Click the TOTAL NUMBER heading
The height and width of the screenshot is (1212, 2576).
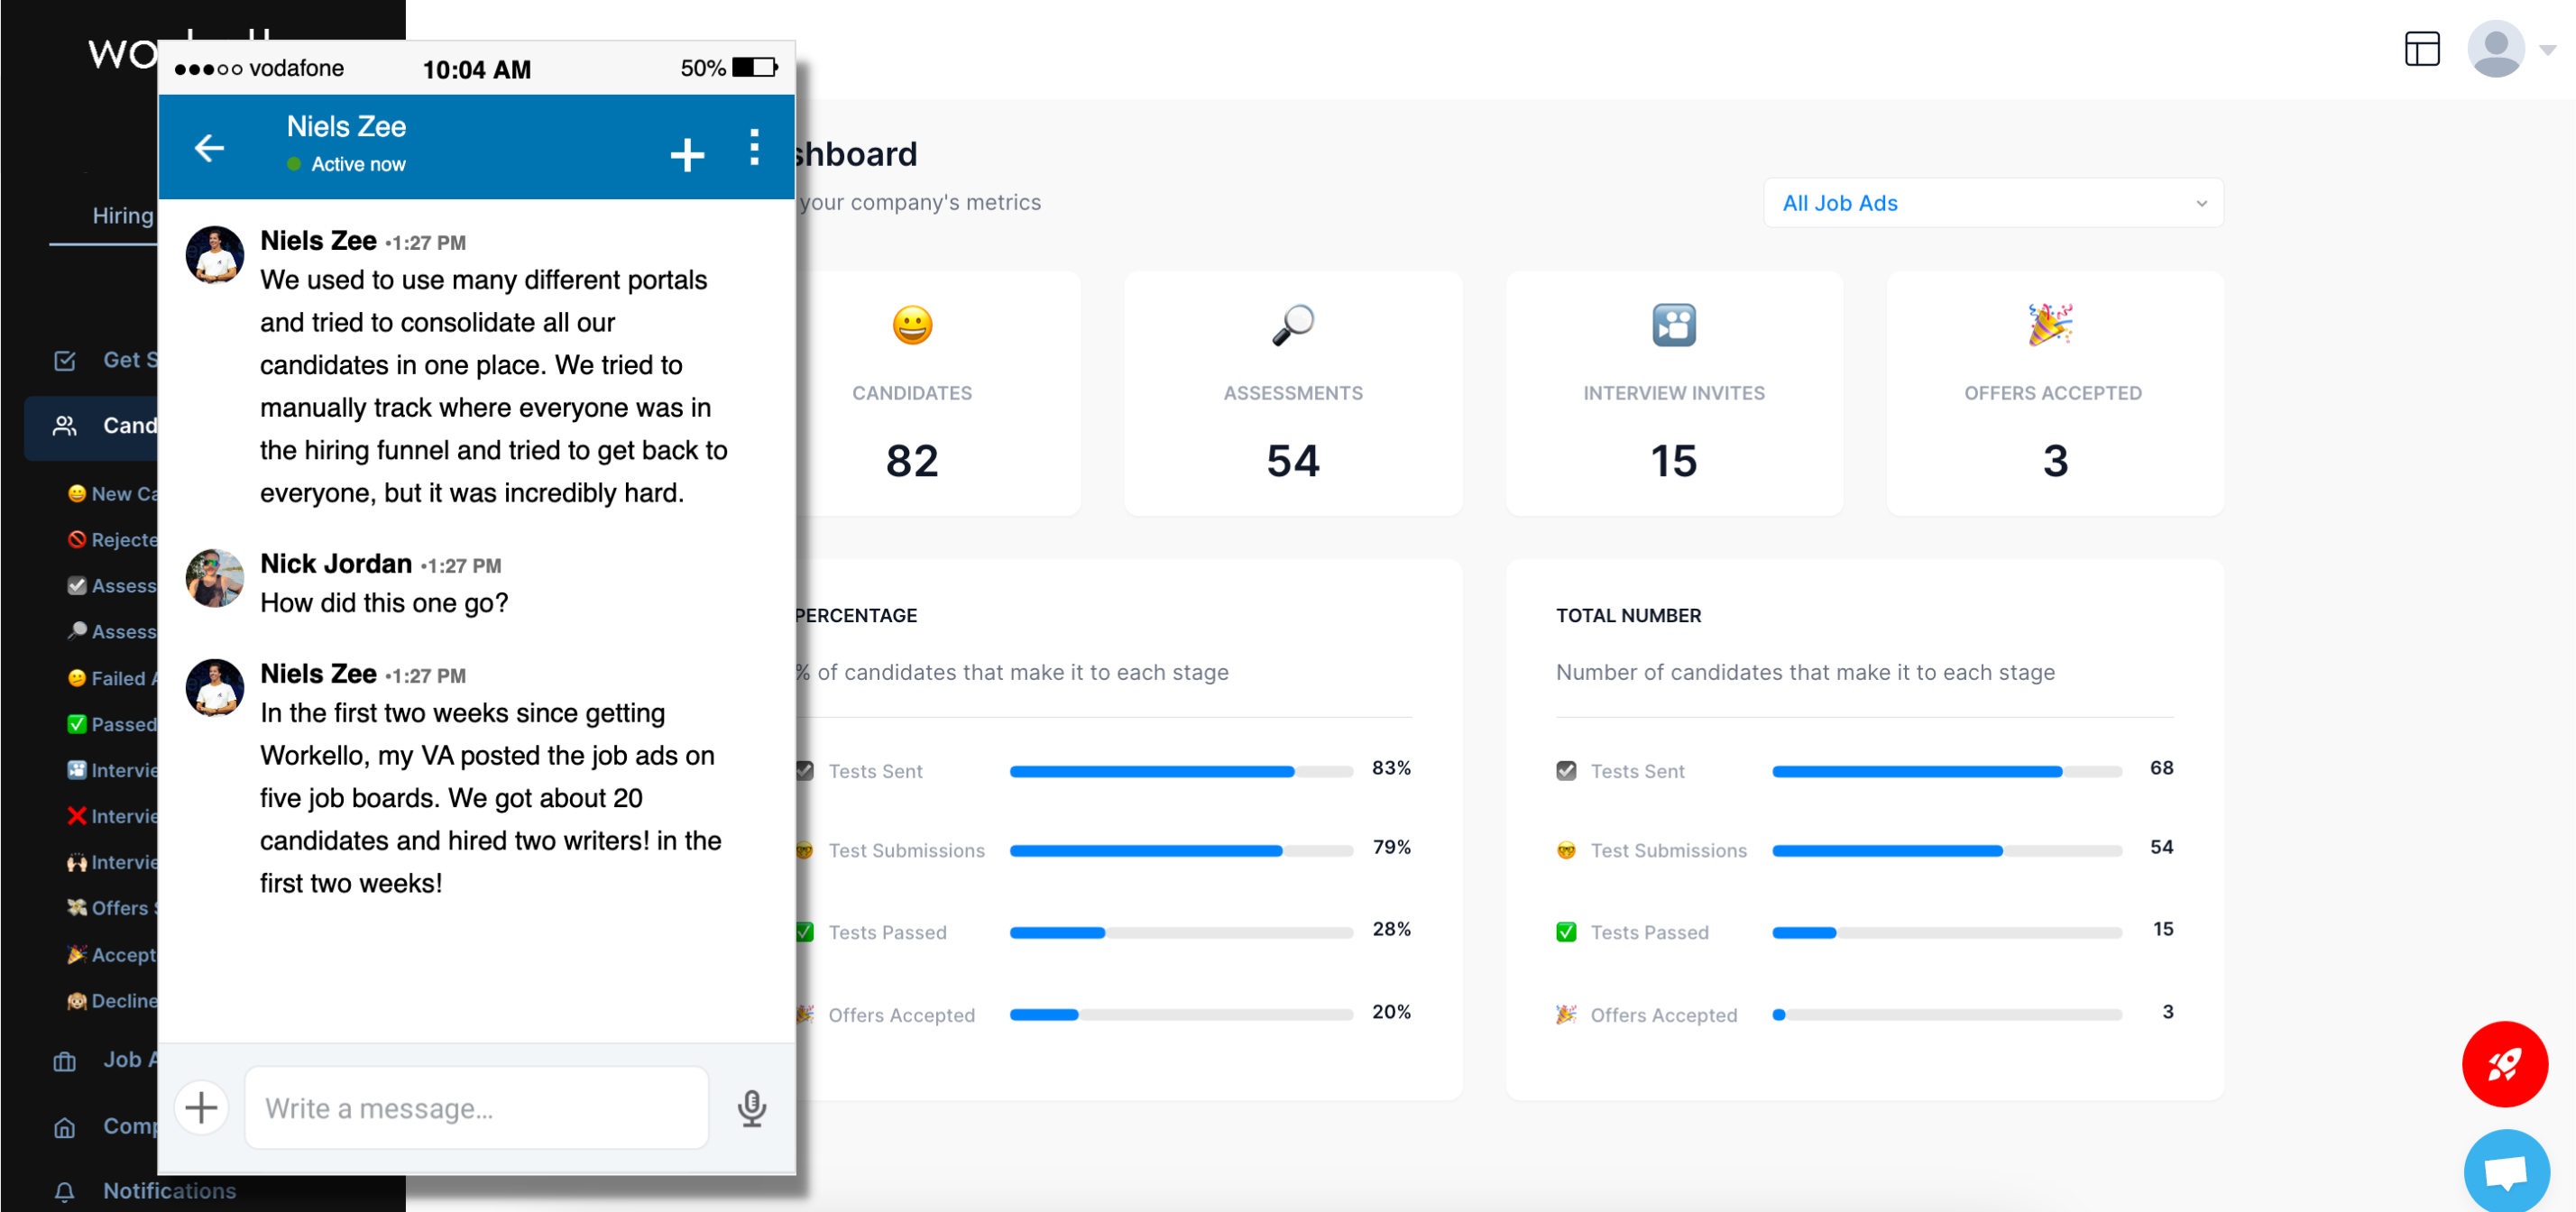pyautogui.click(x=1628, y=616)
